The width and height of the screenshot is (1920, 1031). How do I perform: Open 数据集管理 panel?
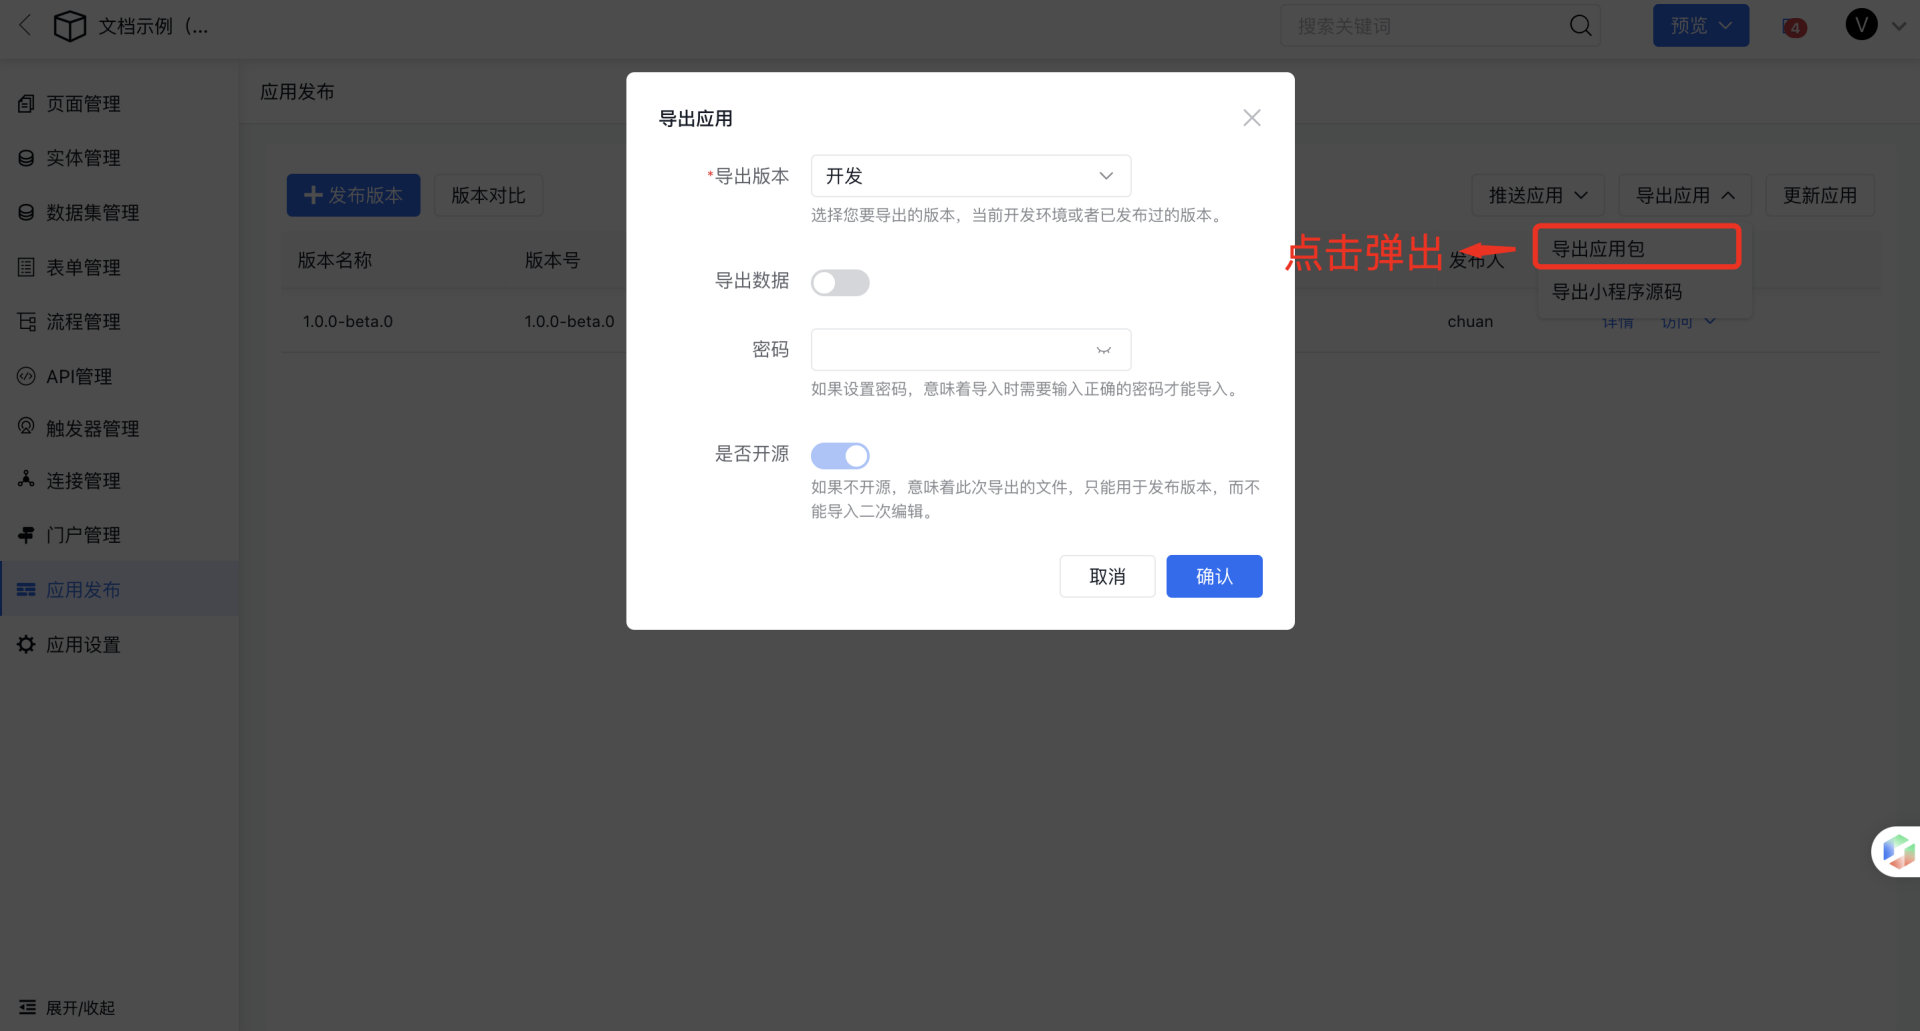click(90, 212)
